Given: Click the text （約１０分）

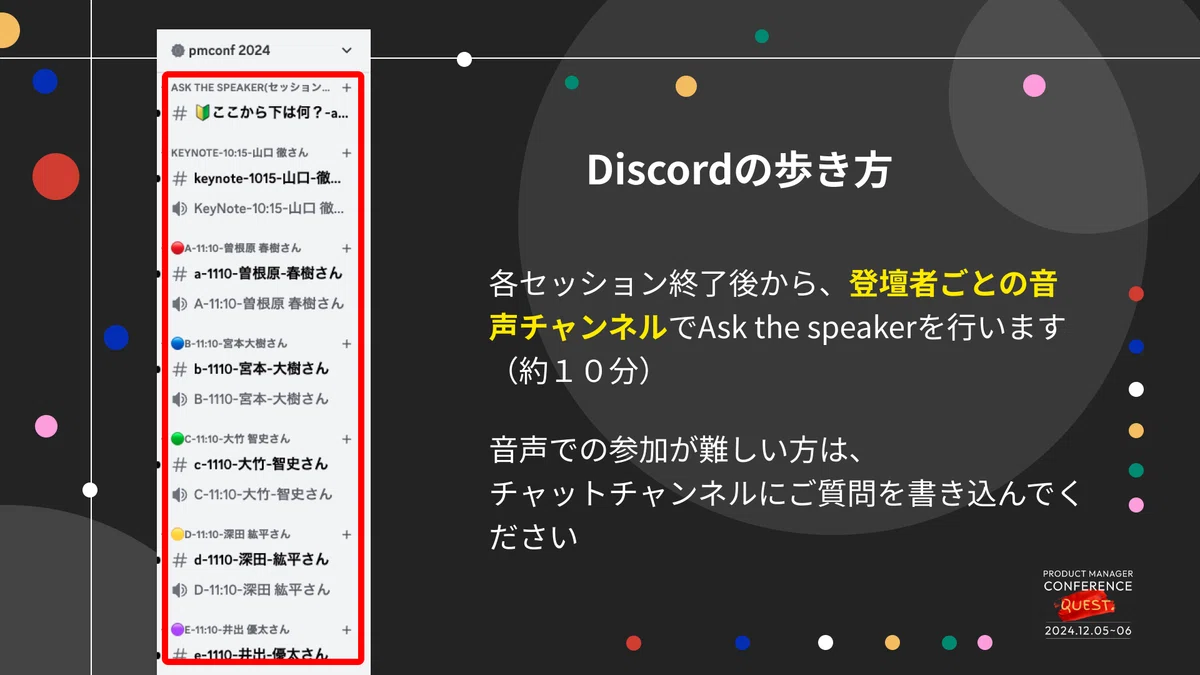Looking at the screenshot, I should click(578, 371).
